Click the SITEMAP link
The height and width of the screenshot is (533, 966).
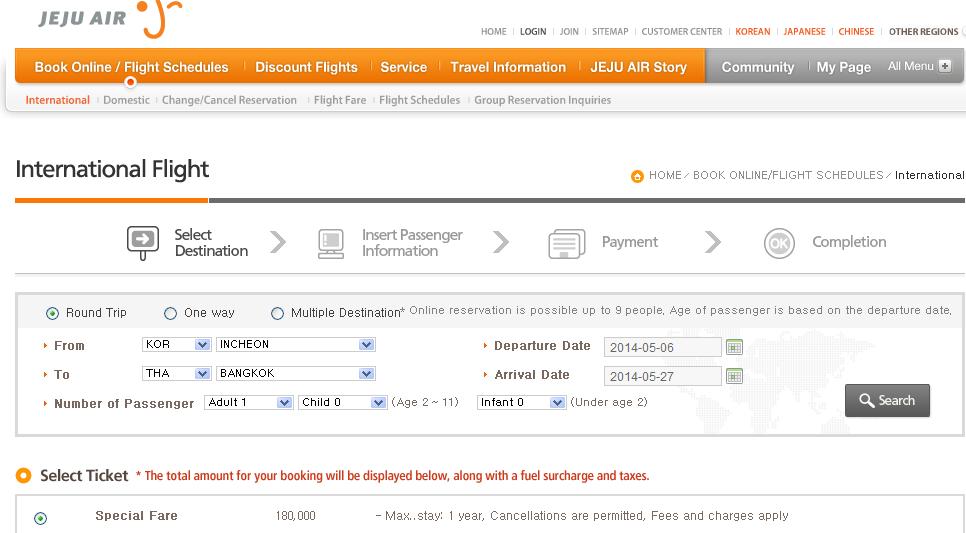(610, 31)
